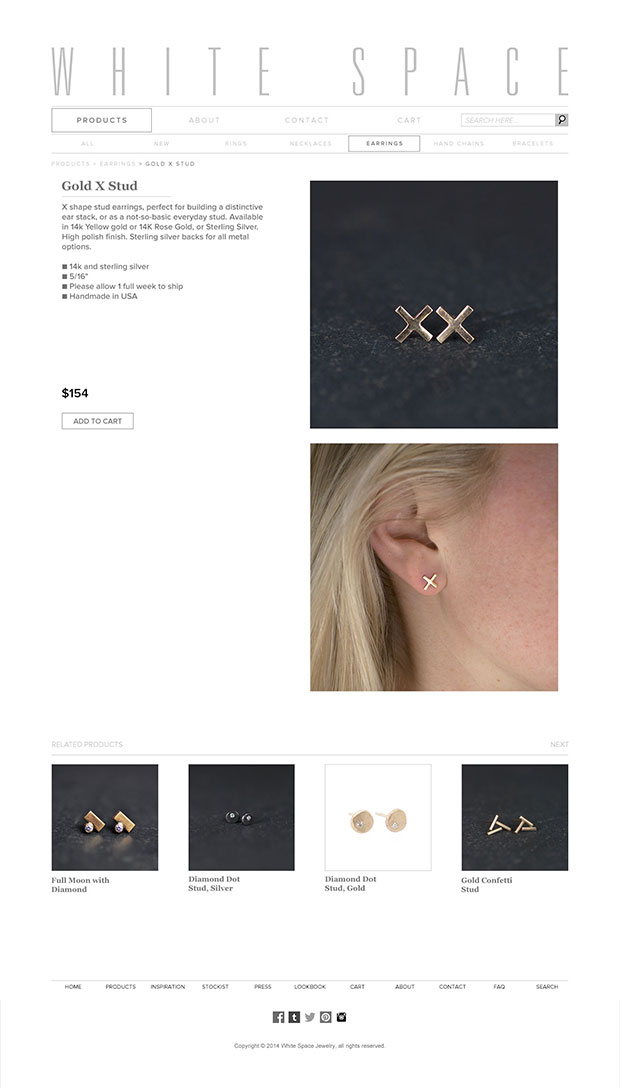View Diamond Dot Stud, Gold product image
The image size is (620, 1088).
[378, 817]
